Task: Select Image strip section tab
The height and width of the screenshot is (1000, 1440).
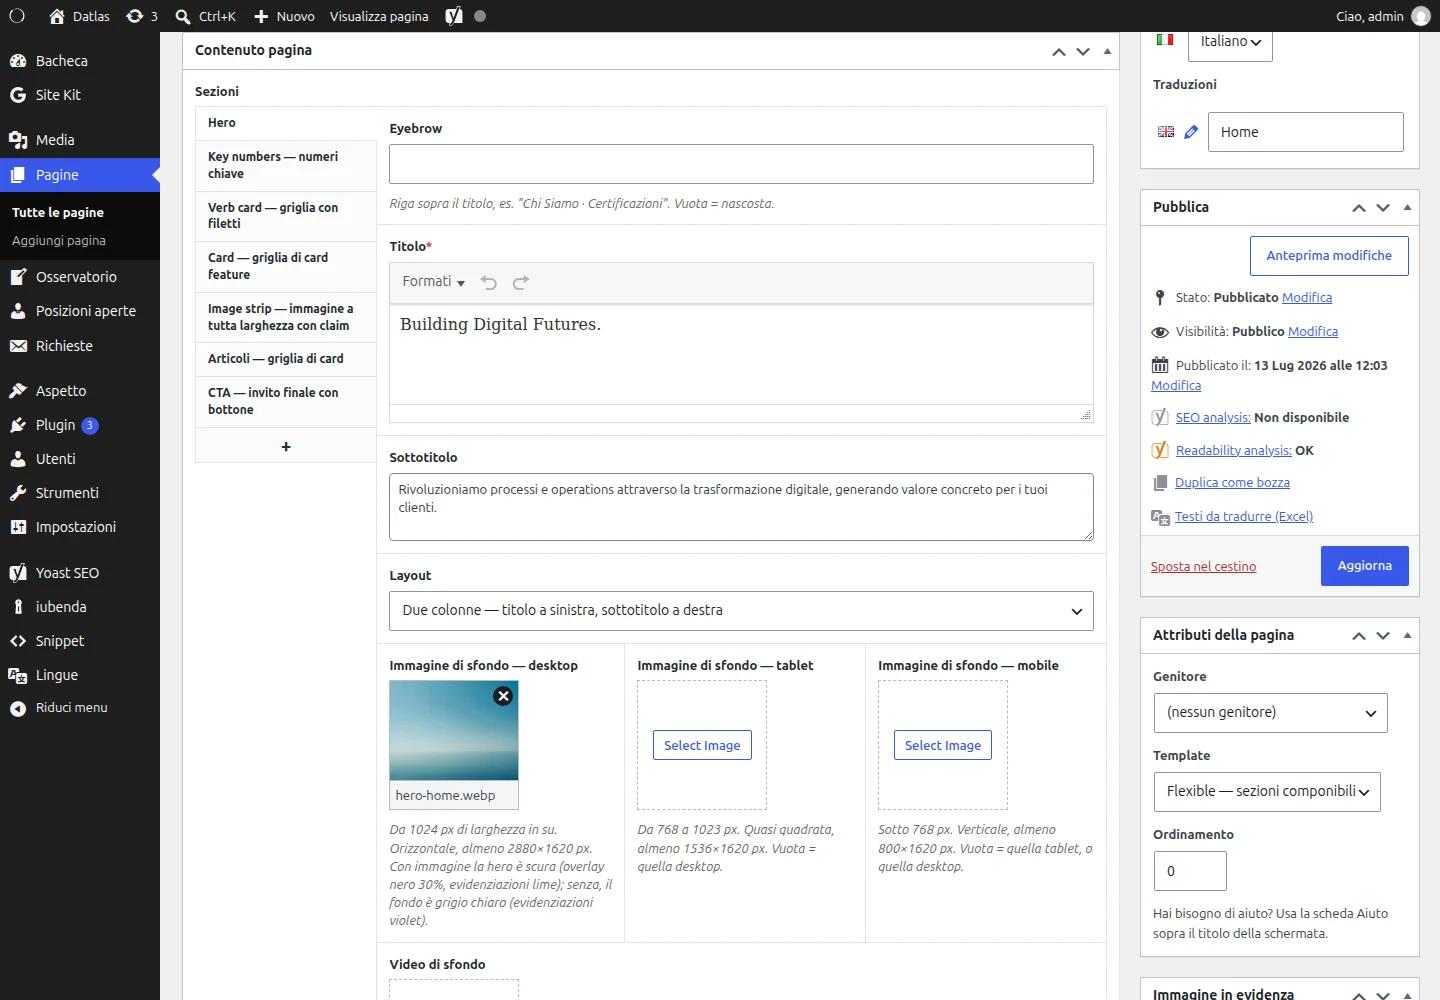Action: point(286,317)
